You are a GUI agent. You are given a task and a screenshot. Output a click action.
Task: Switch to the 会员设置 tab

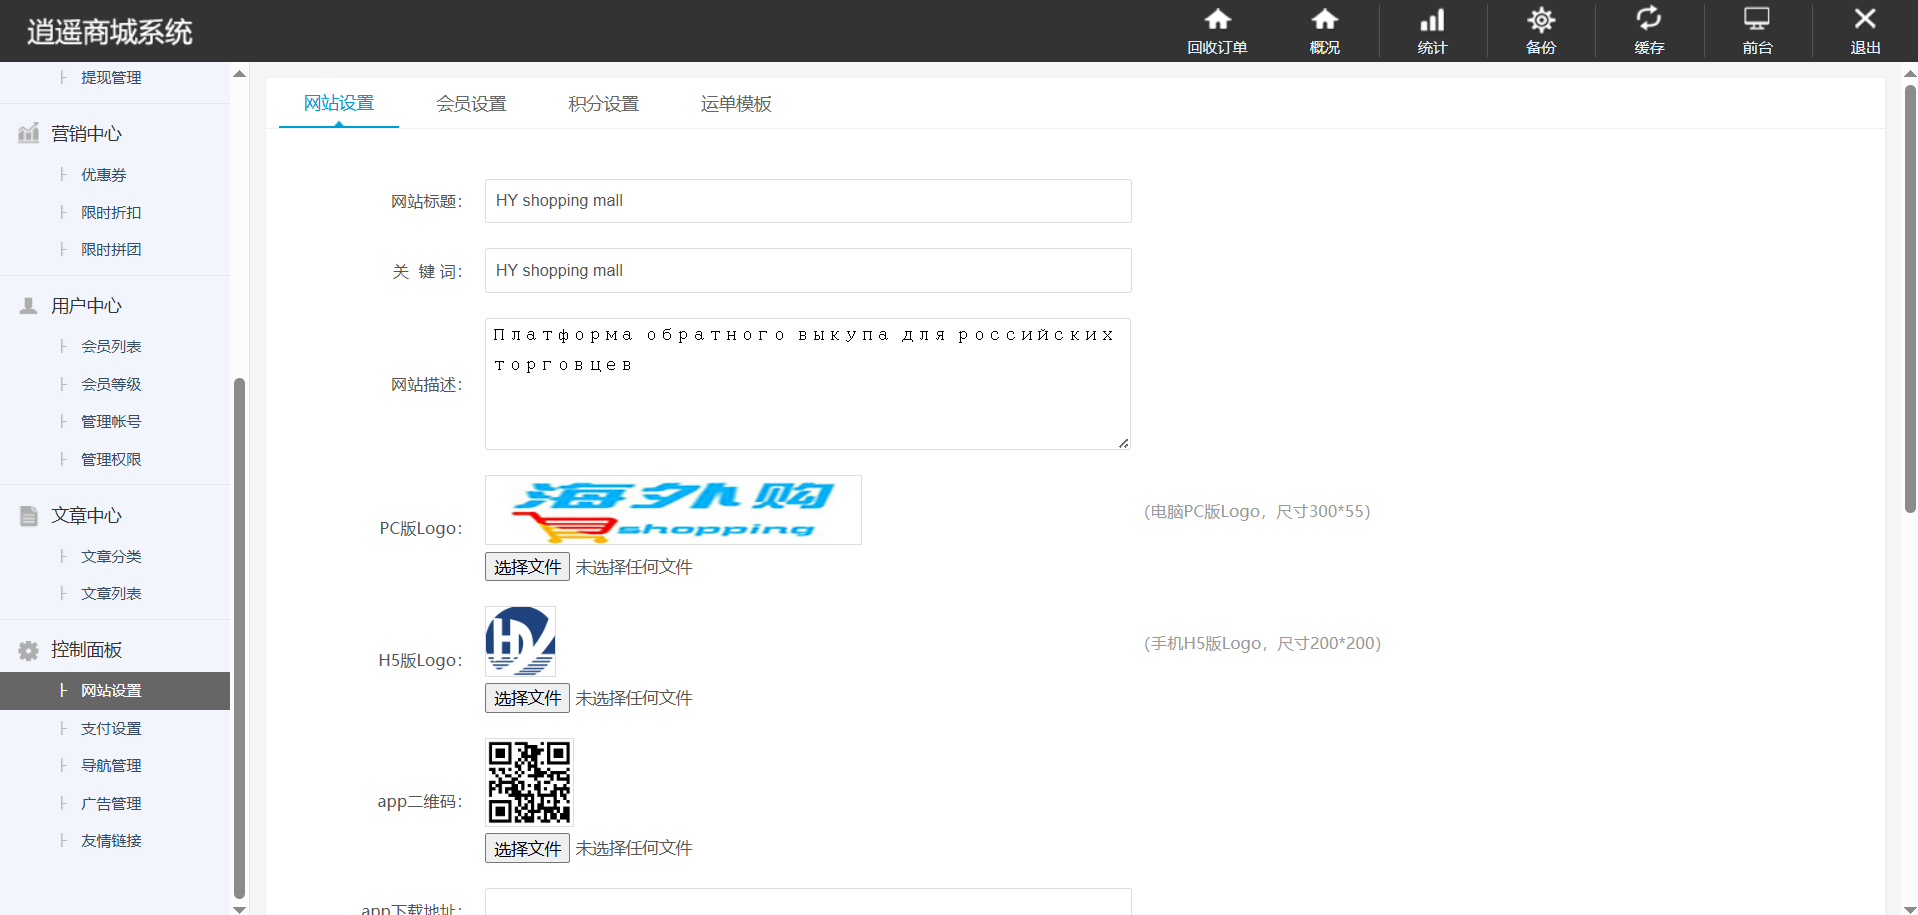pos(471,104)
